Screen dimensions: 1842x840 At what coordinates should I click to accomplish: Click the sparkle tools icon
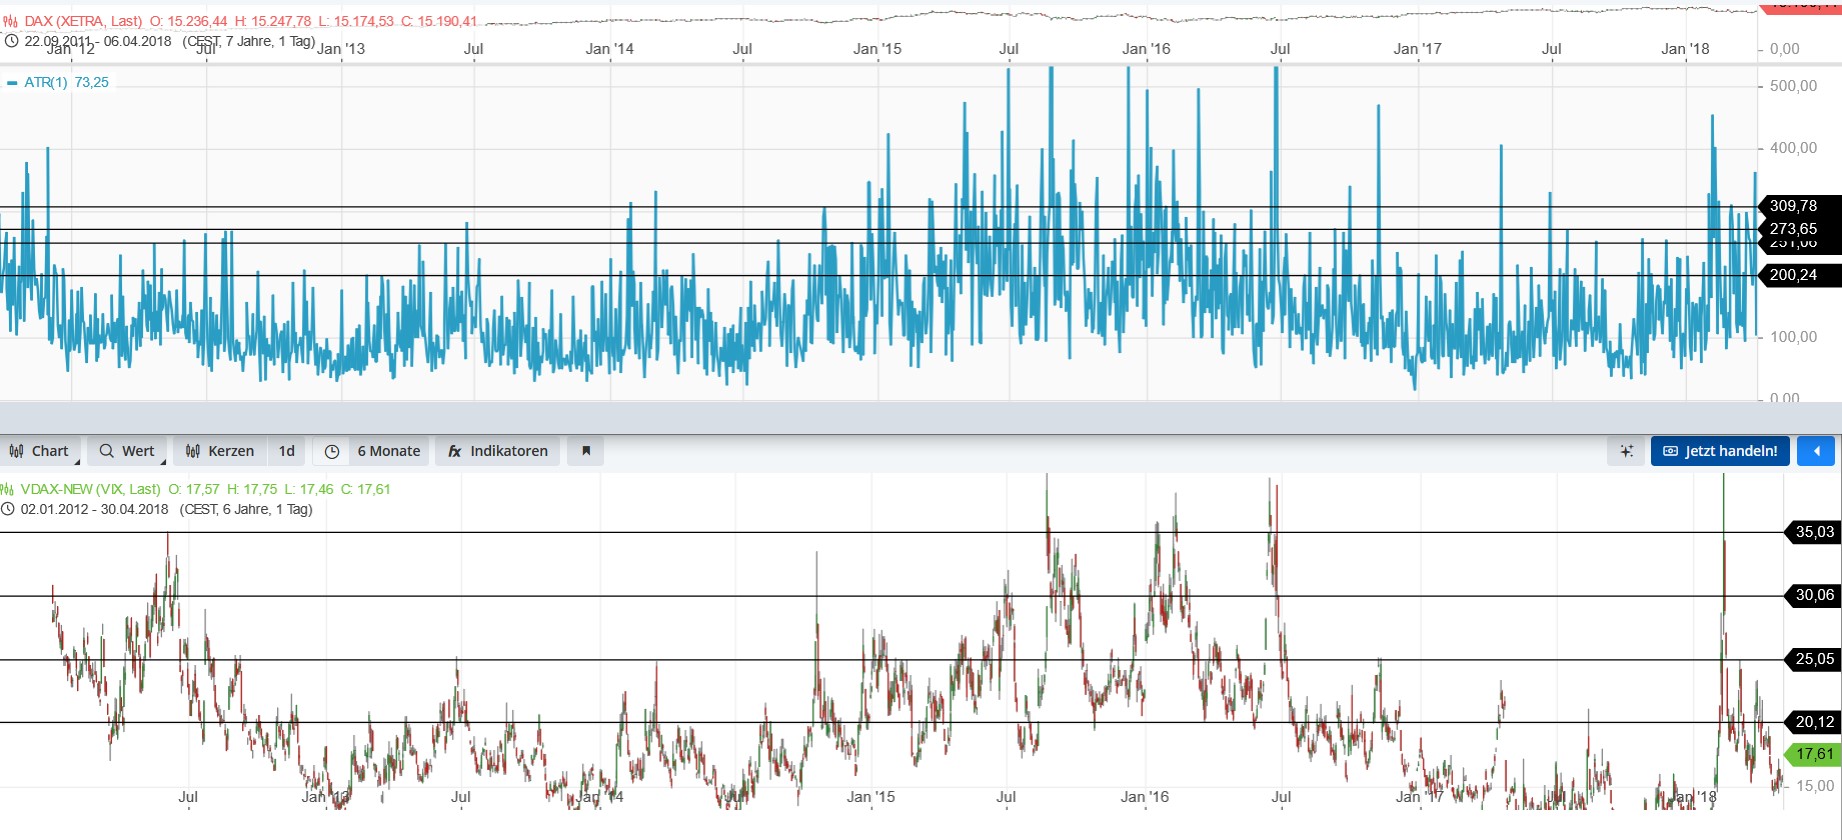[x=1627, y=451]
